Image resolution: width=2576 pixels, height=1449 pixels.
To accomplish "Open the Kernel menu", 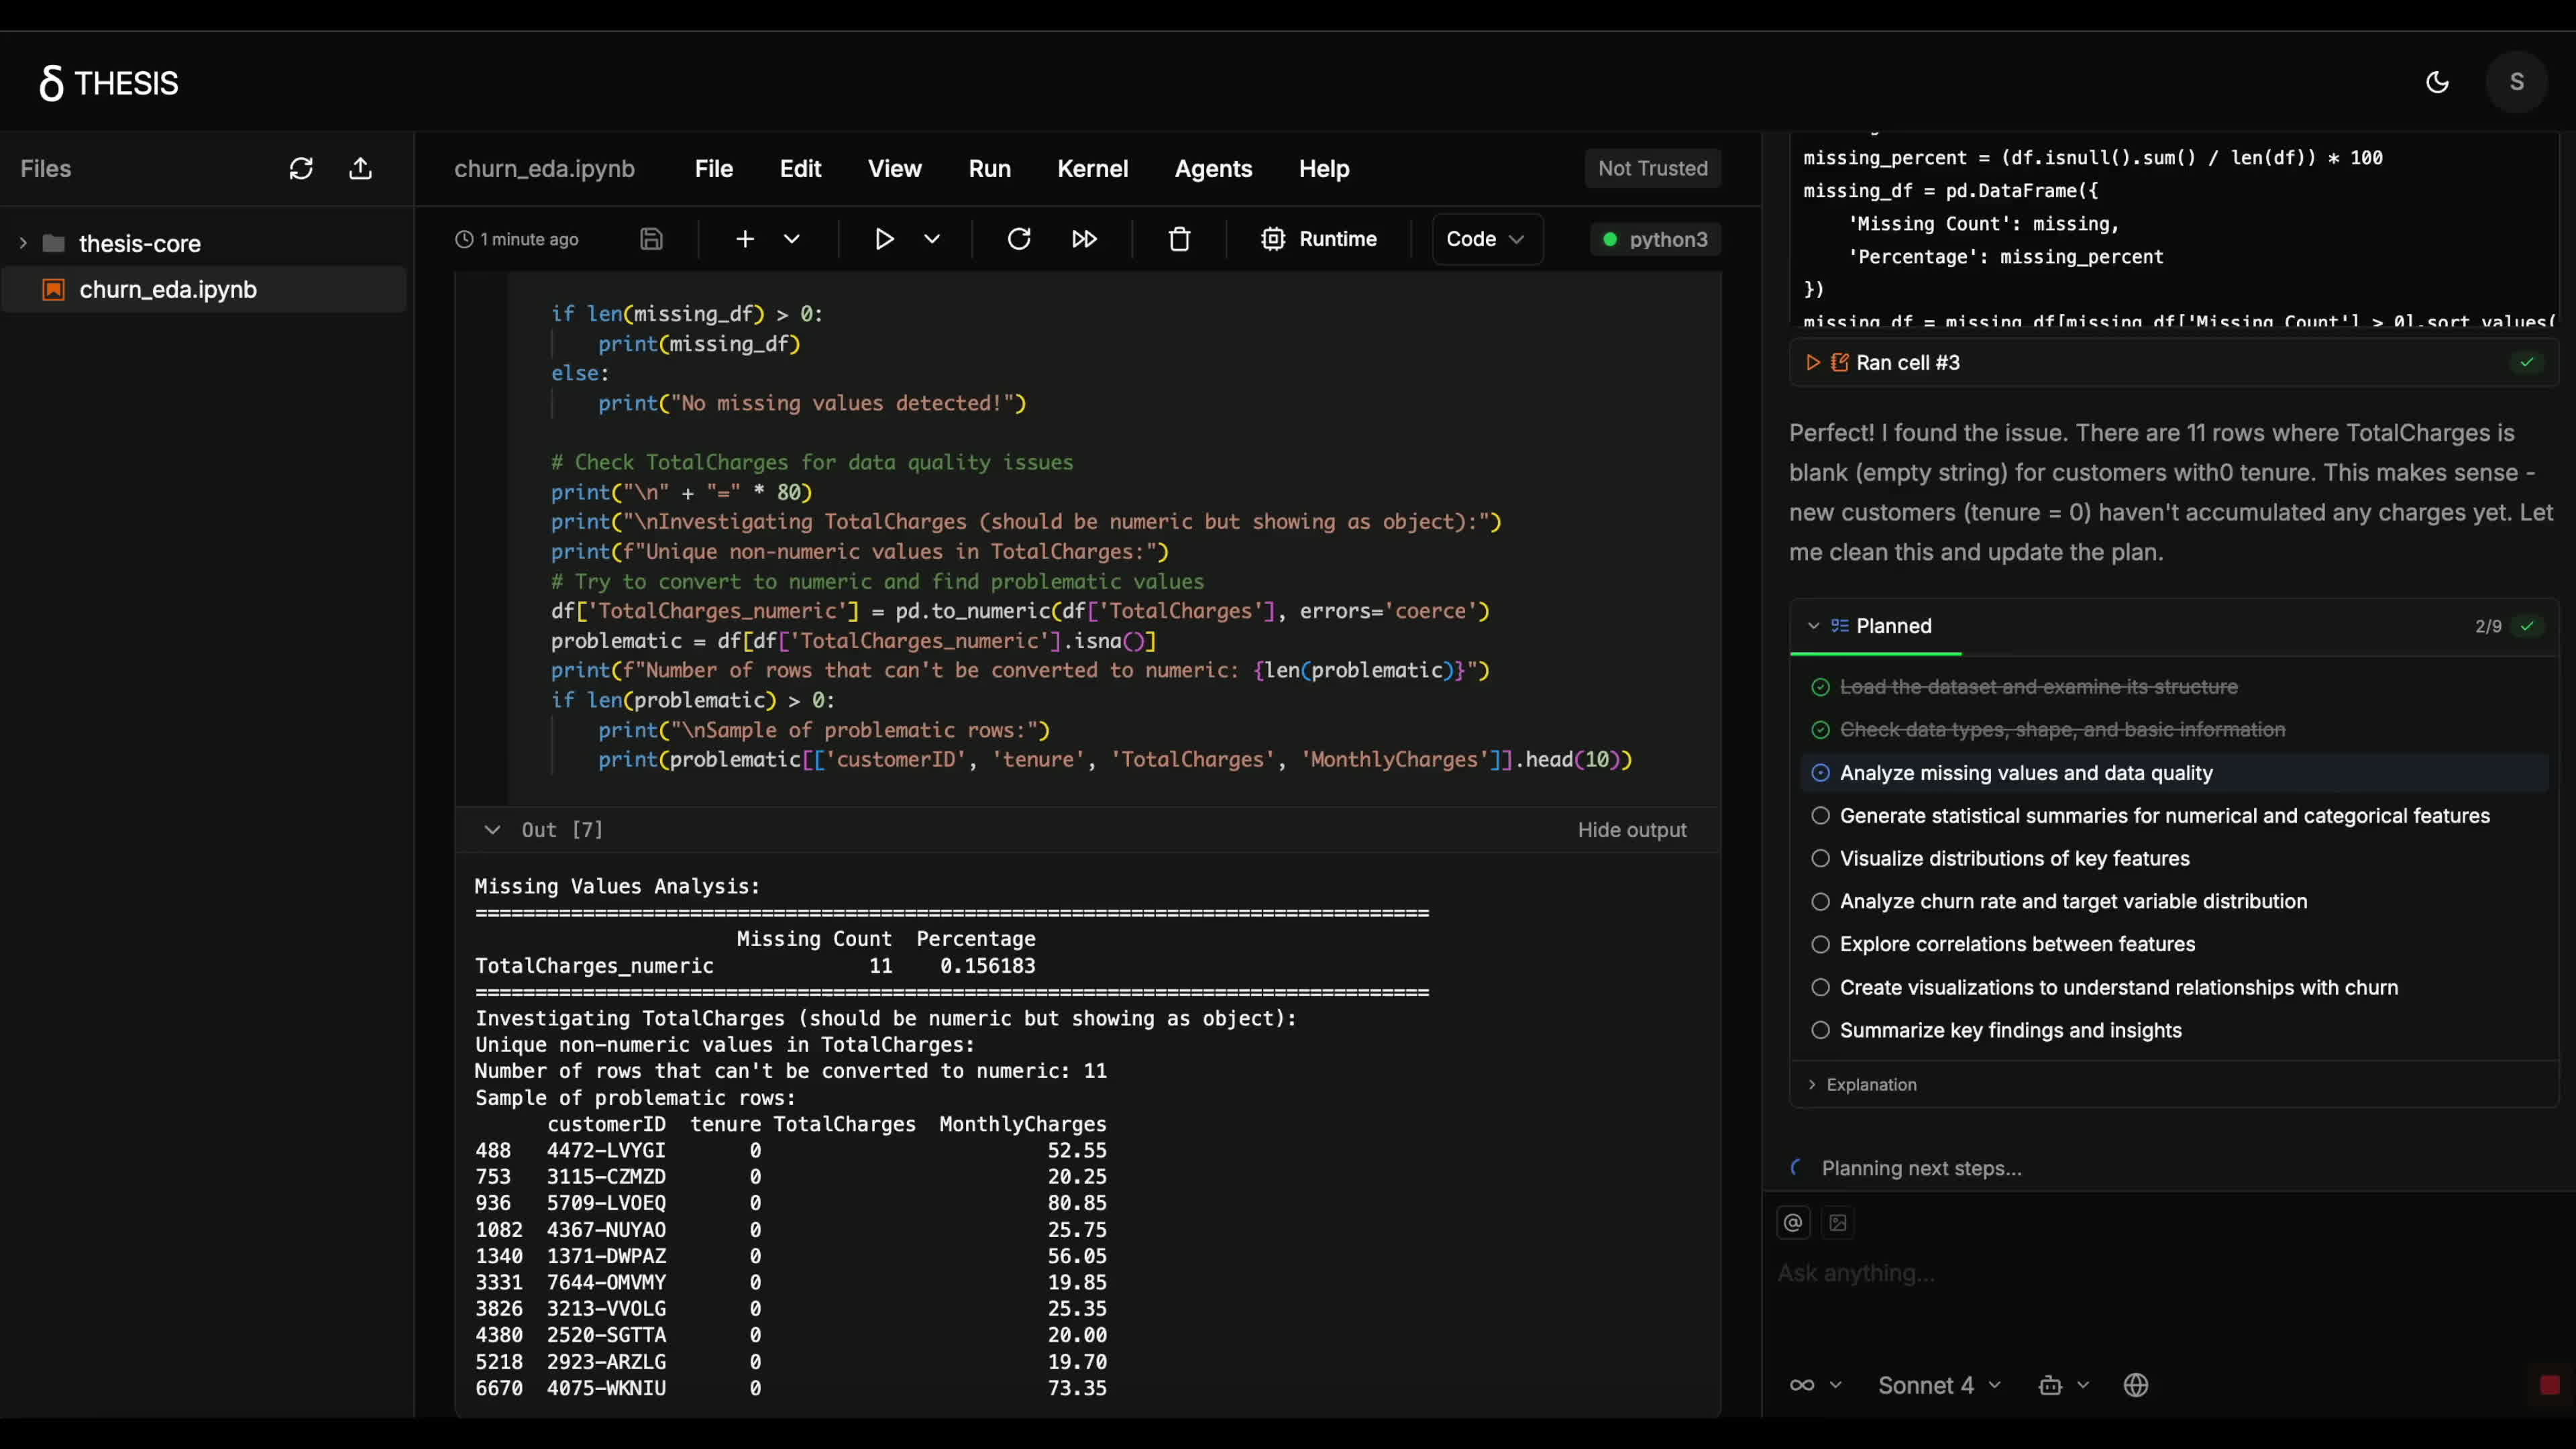I will [x=1092, y=168].
